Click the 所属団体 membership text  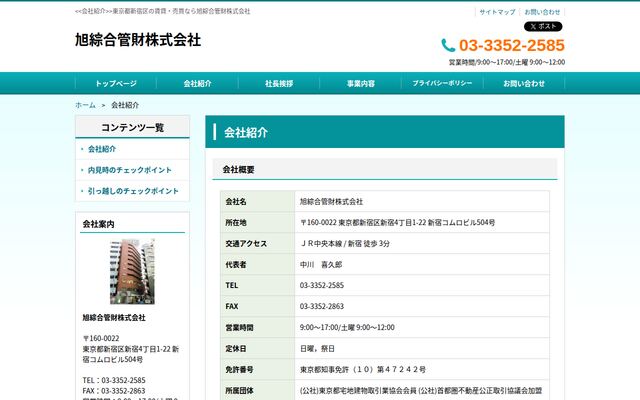coord(421,391)
